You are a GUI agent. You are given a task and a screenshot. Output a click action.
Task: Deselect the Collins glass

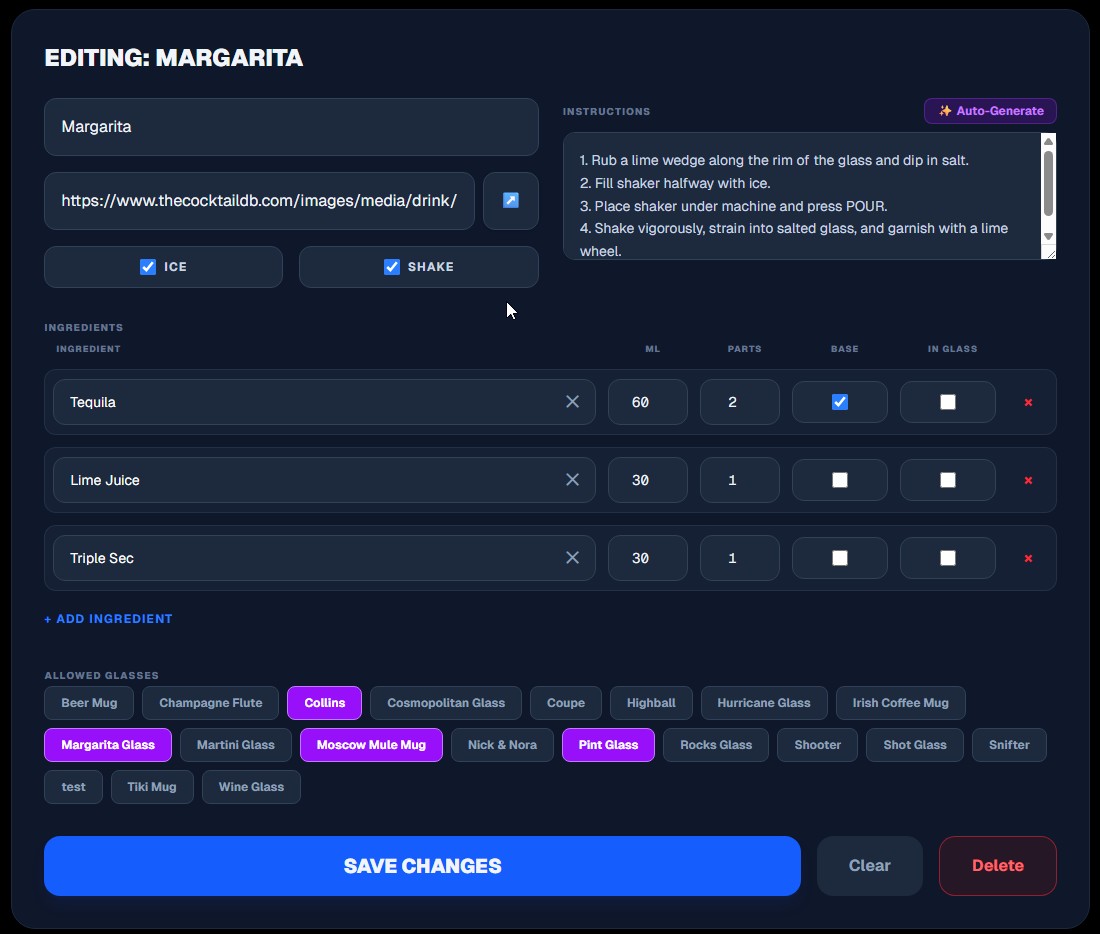[x=324, y=702]
